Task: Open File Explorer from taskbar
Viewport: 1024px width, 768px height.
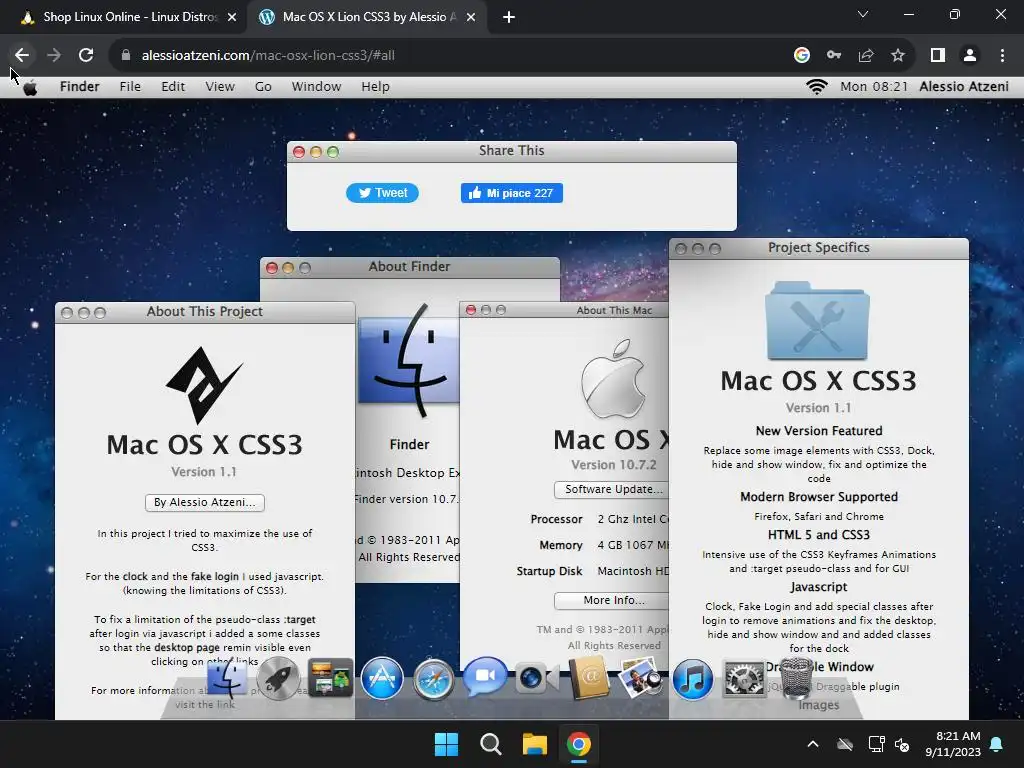Action: coord(534,744)
